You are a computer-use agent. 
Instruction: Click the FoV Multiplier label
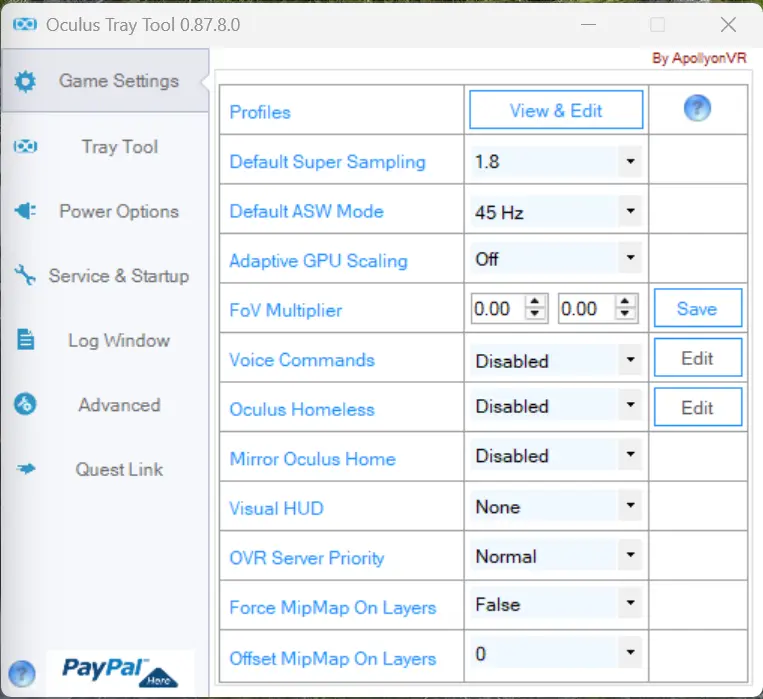(285, 310)
